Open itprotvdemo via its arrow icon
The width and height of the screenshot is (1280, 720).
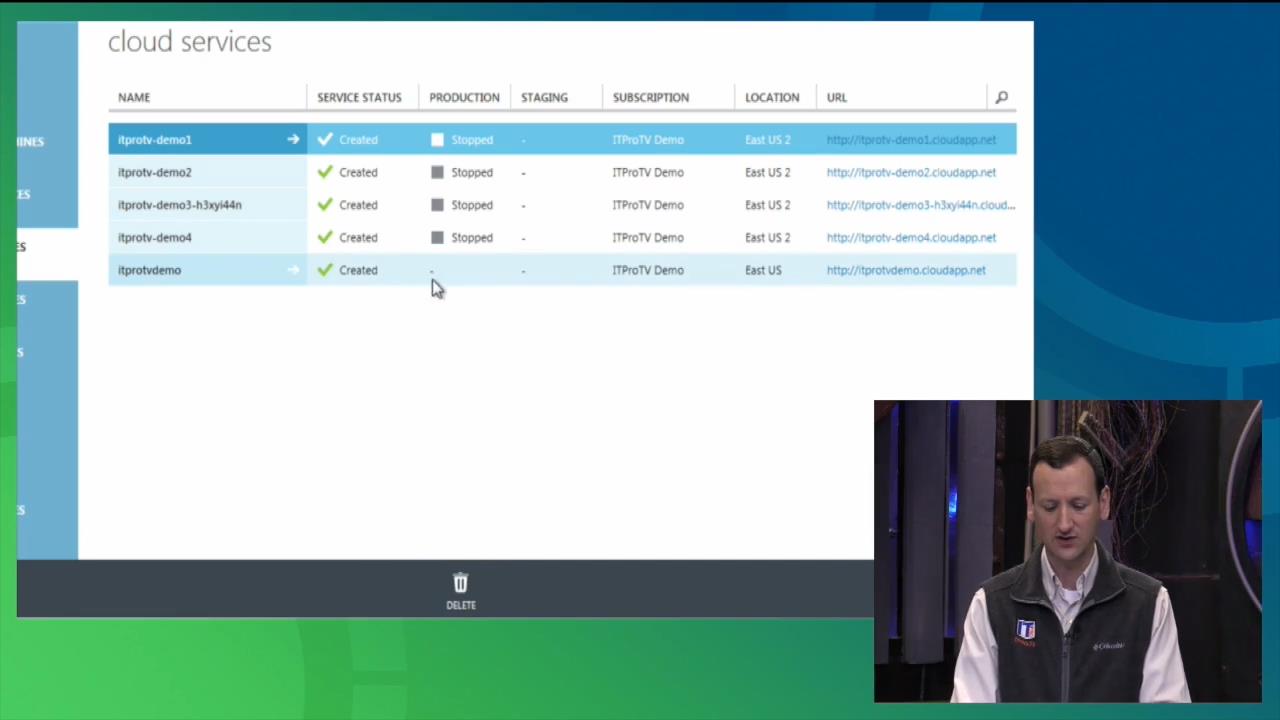click(x=293, y=270)
